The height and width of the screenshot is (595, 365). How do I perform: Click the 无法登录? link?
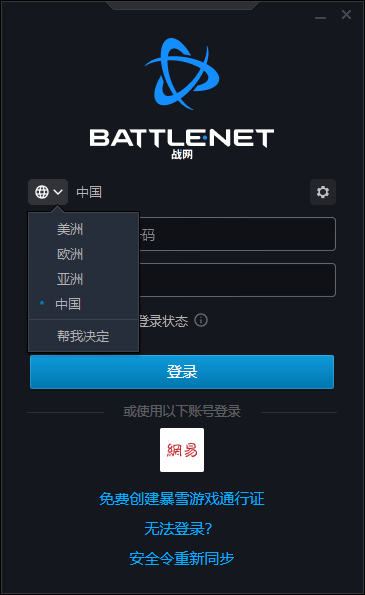point(178,529)
